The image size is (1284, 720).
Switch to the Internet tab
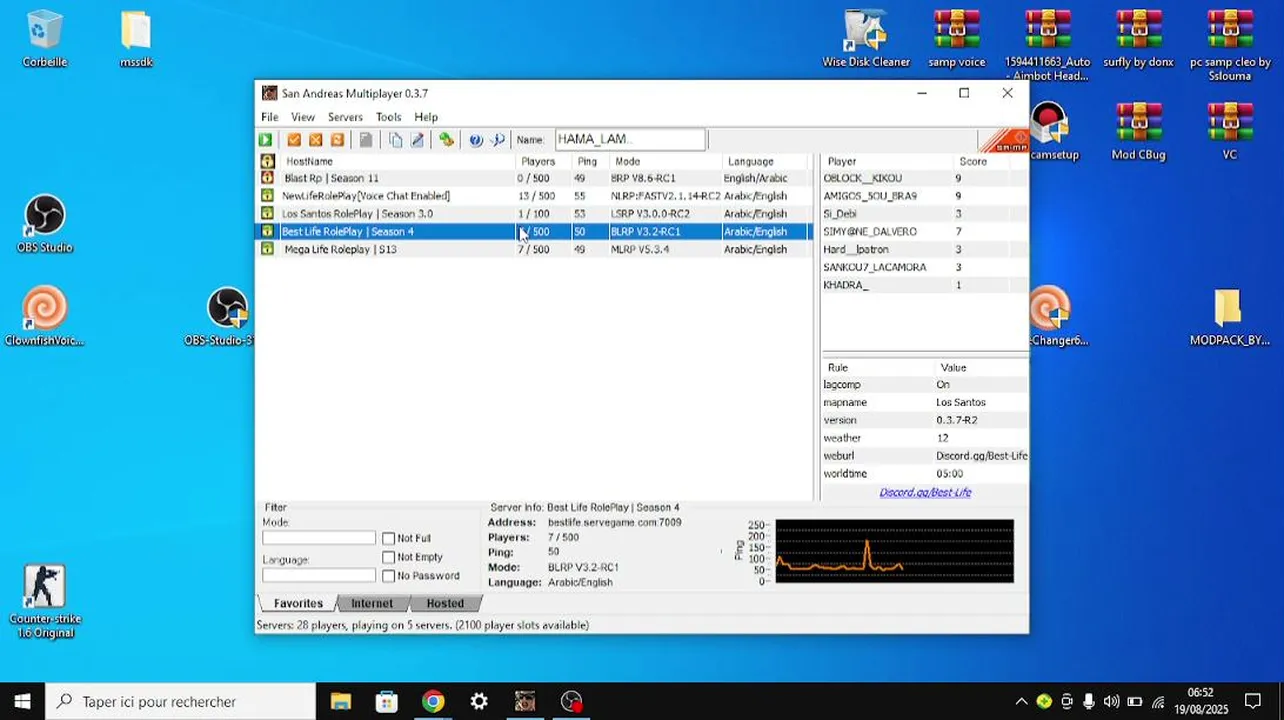[x=372, y=603]
